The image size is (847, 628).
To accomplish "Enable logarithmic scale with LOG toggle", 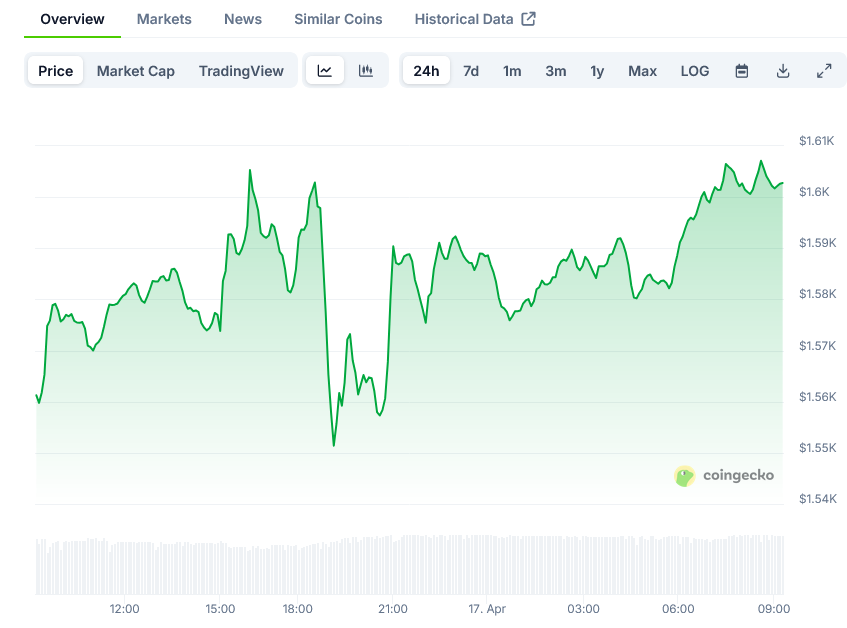I will click(694, 71).
